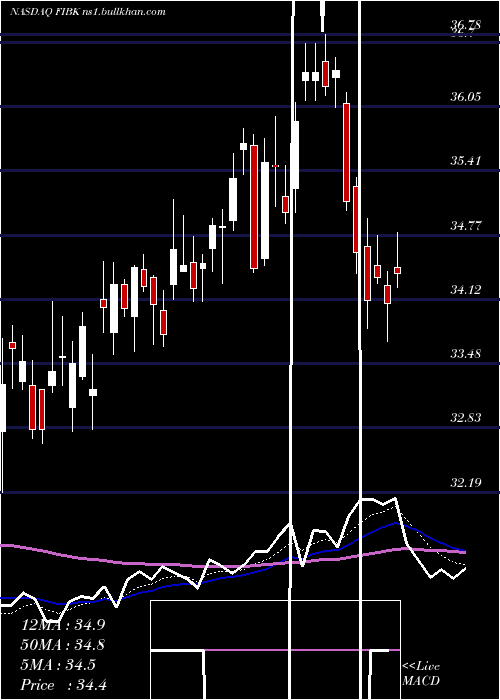Image resolution: width=500 pixels, height=700 pixels.
Task: Click the 5MA : 34.5 readout
Action: (x=58, y=665)
